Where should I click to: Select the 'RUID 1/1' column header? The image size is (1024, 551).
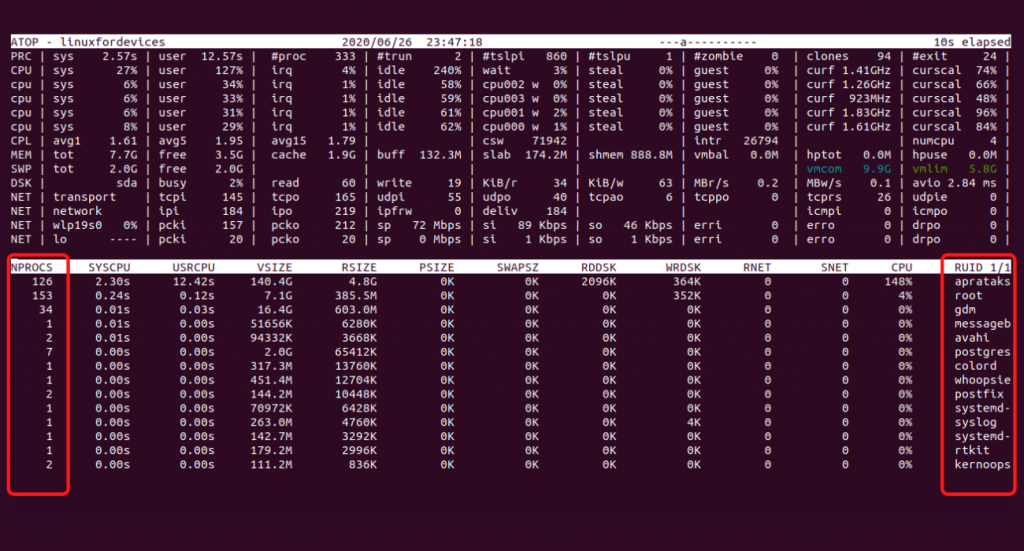982,268
